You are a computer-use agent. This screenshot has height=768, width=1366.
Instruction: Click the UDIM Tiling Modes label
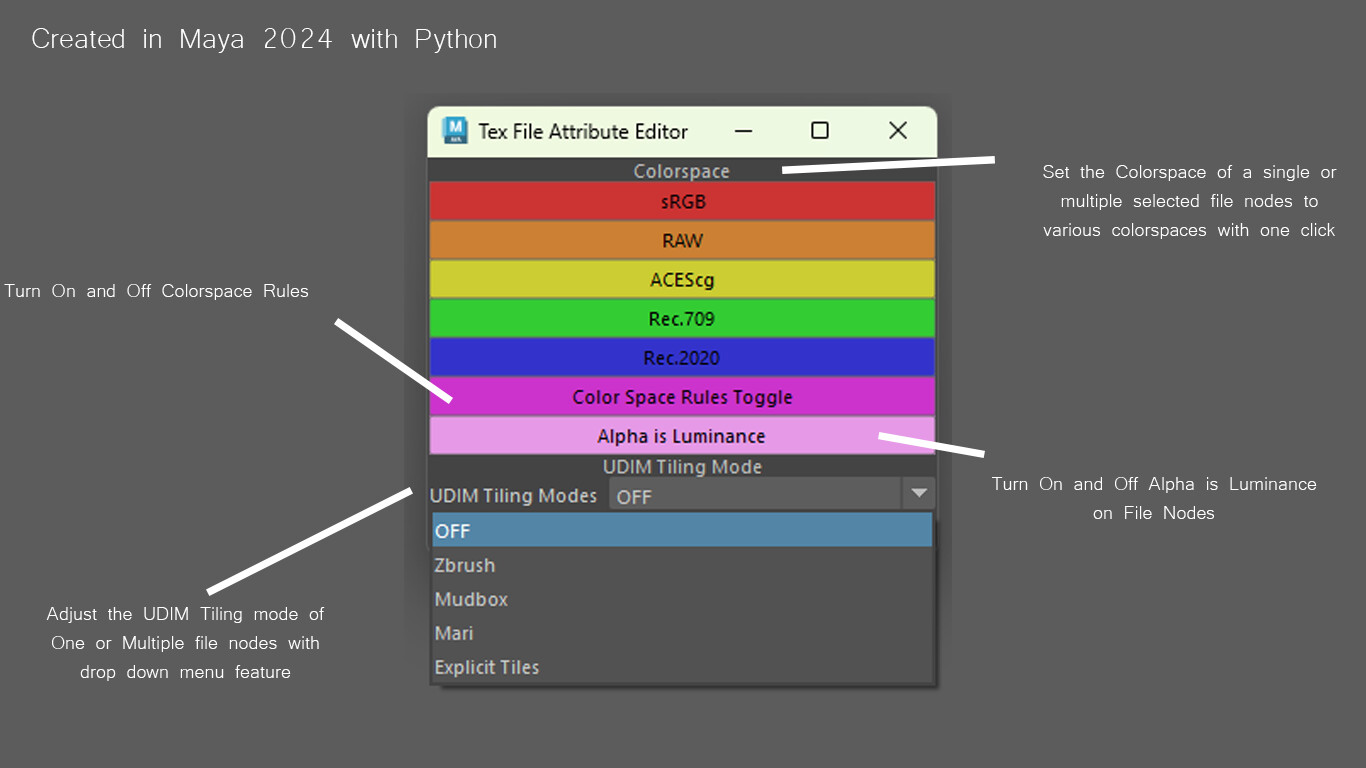(513, 495)
